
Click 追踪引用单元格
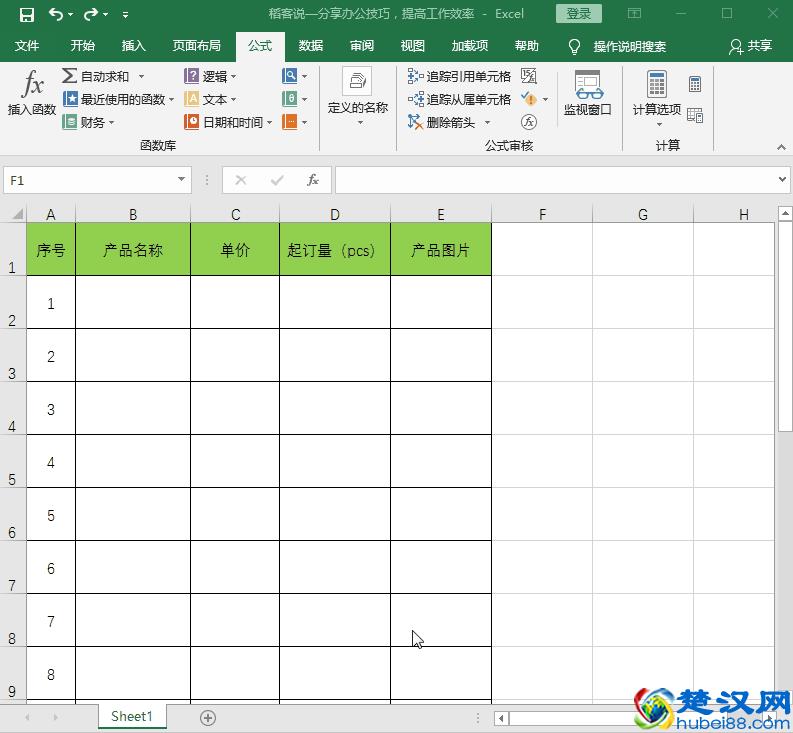(459, 76)
